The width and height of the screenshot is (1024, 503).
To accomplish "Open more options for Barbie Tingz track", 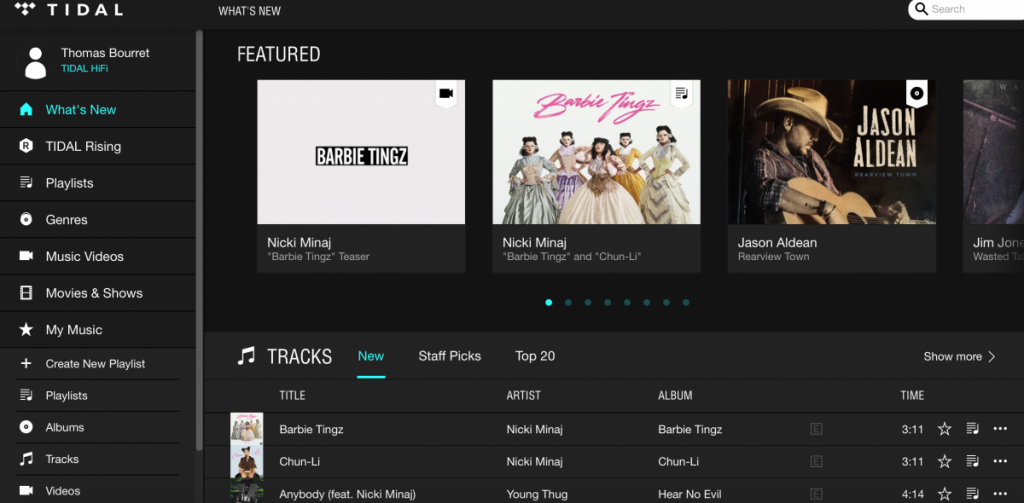I will click(x=1000, y=429).
